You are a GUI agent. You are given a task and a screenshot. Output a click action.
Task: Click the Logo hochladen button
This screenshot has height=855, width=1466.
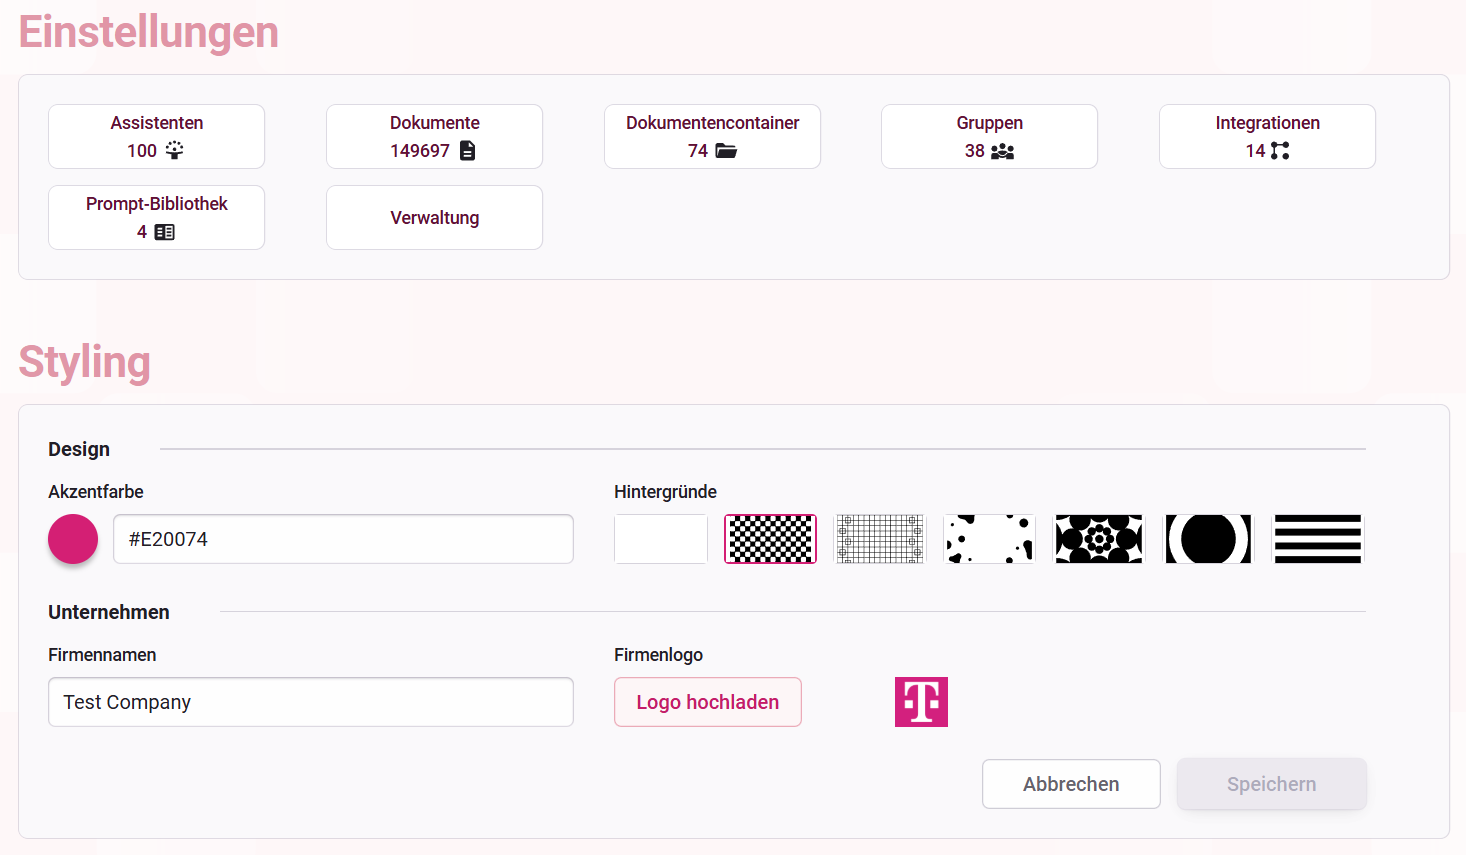(x=708, y=702)
